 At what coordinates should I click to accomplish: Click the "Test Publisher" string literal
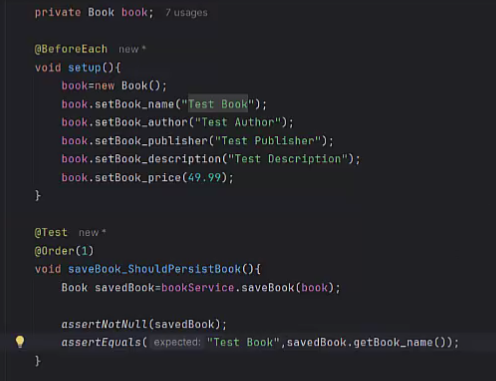click(x=268, y=141)
